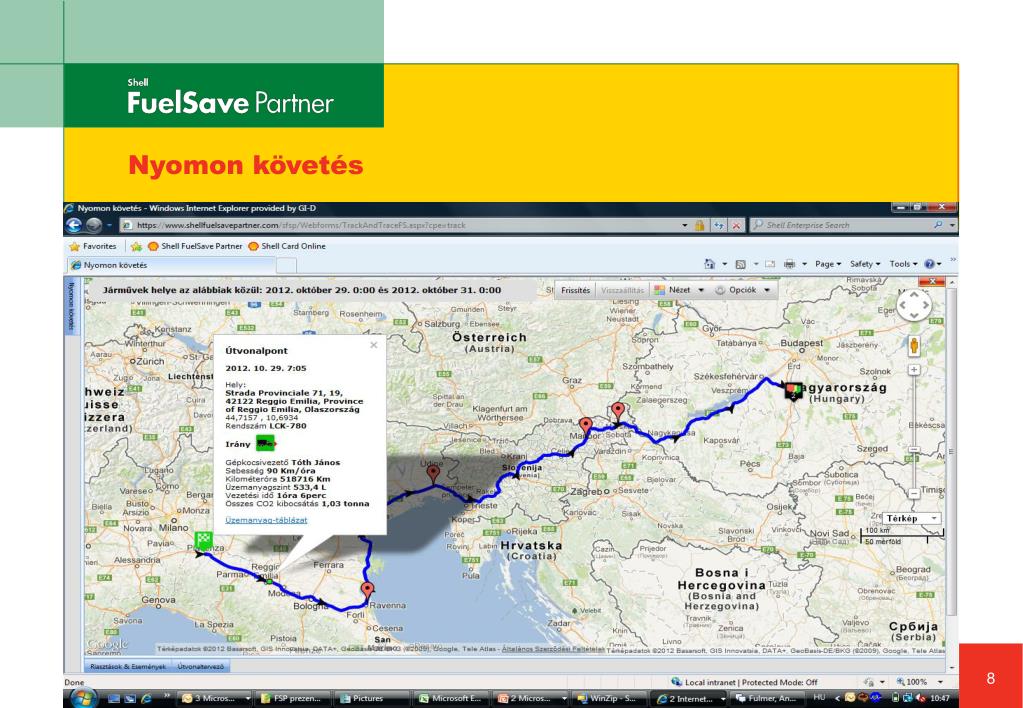Open the Help question mark menu

(x=932, y=264)
